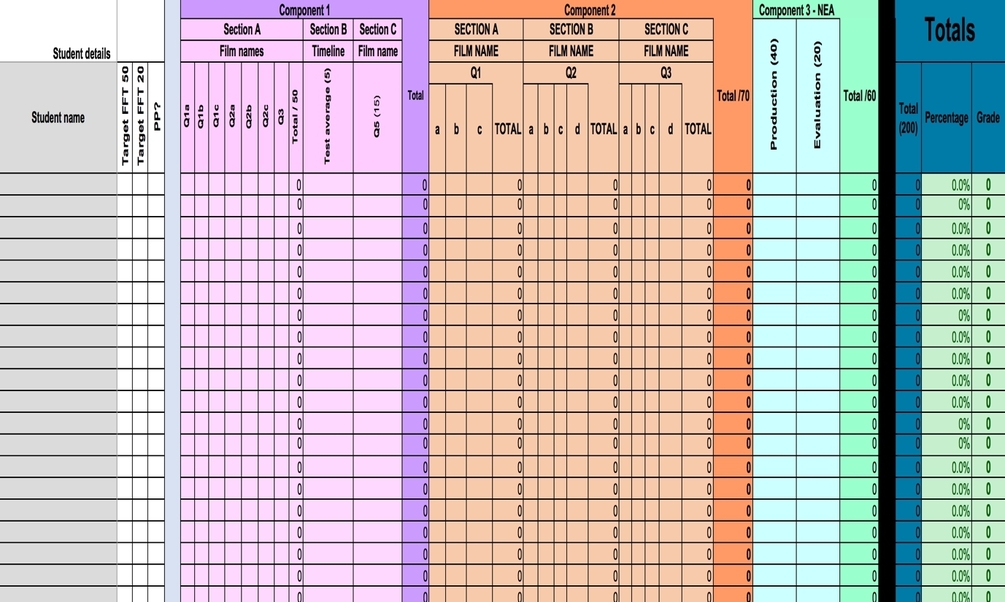Click the 'TOTAL' sub-column under Q3
1005x602 pixels.
click(x=697, y=129)
